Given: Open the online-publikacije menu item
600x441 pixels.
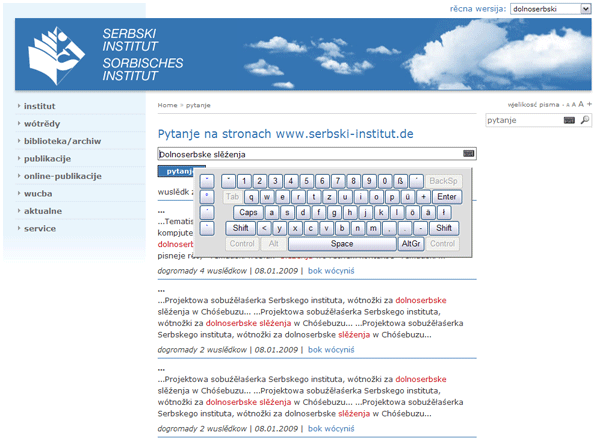Looking at the screenshot, I should point(63,176).
